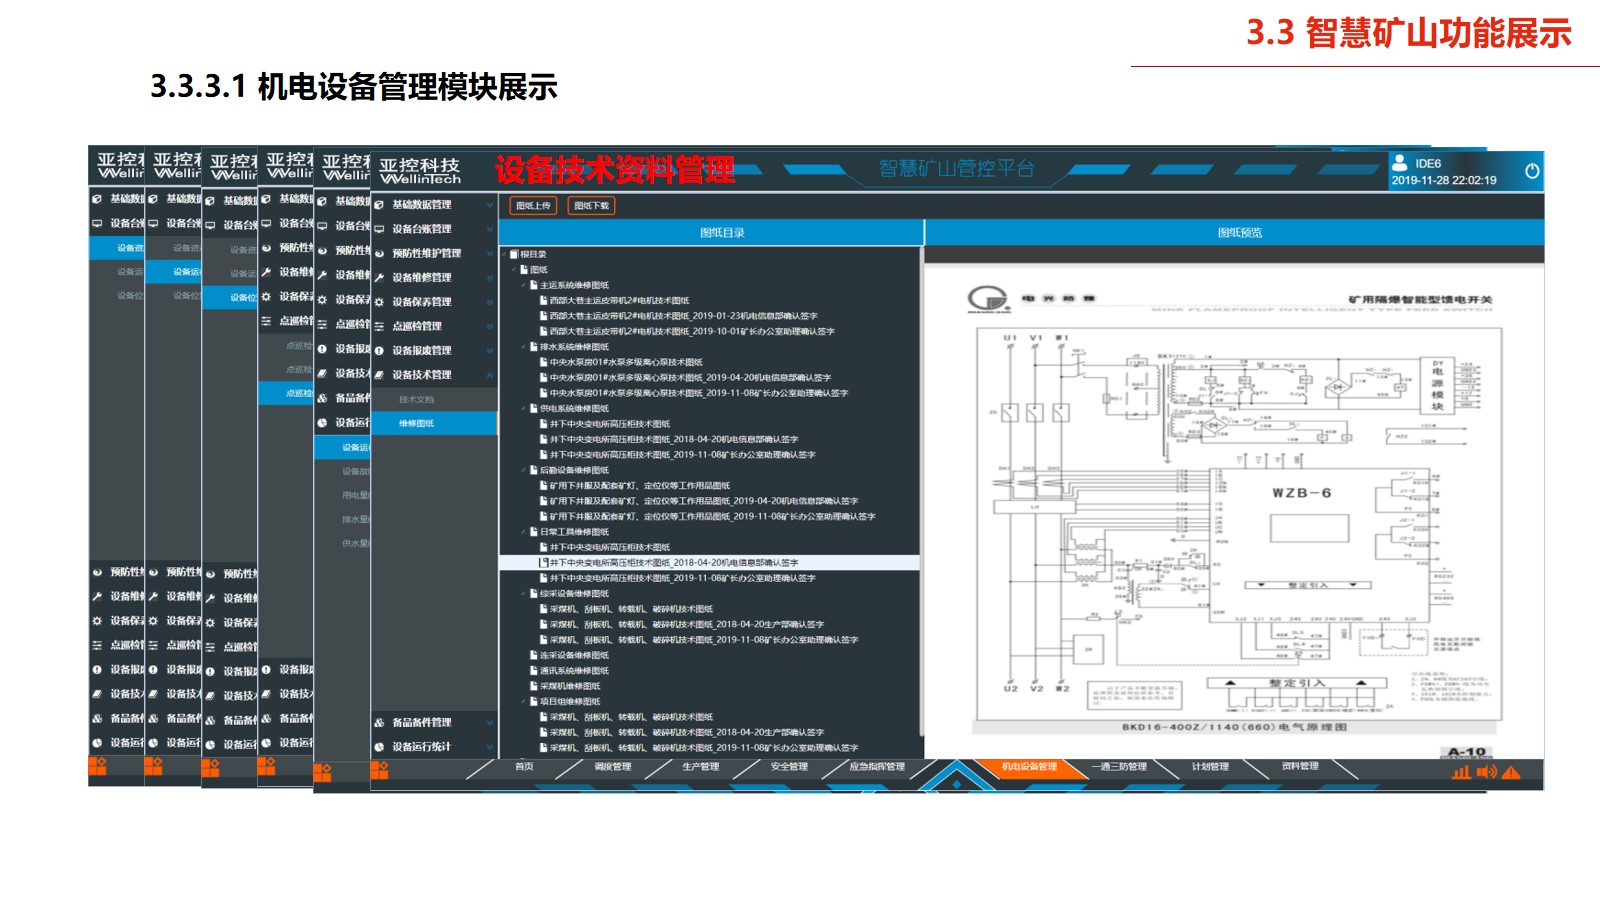The height and width of the screenshot is (900, 1600).
Task: Click the 图纸上传 button
Action: pos(534,206)
